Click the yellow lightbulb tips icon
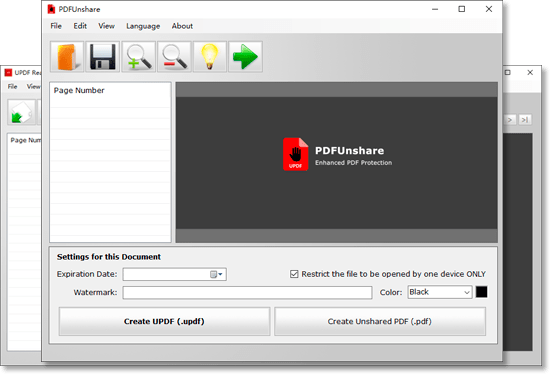Image resolution: width=550 pixels, height=380 pixels. point(210,57)
